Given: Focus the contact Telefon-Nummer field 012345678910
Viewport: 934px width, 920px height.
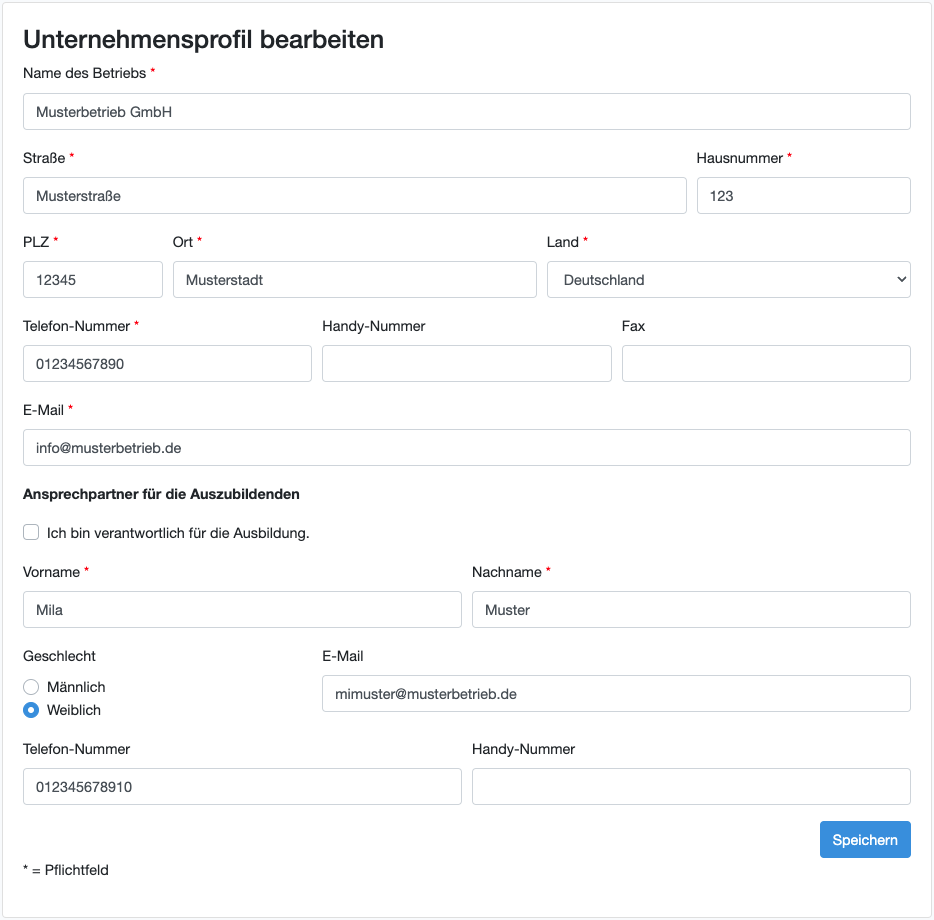Looking at the screenshot, I should (x=242, y=787).
